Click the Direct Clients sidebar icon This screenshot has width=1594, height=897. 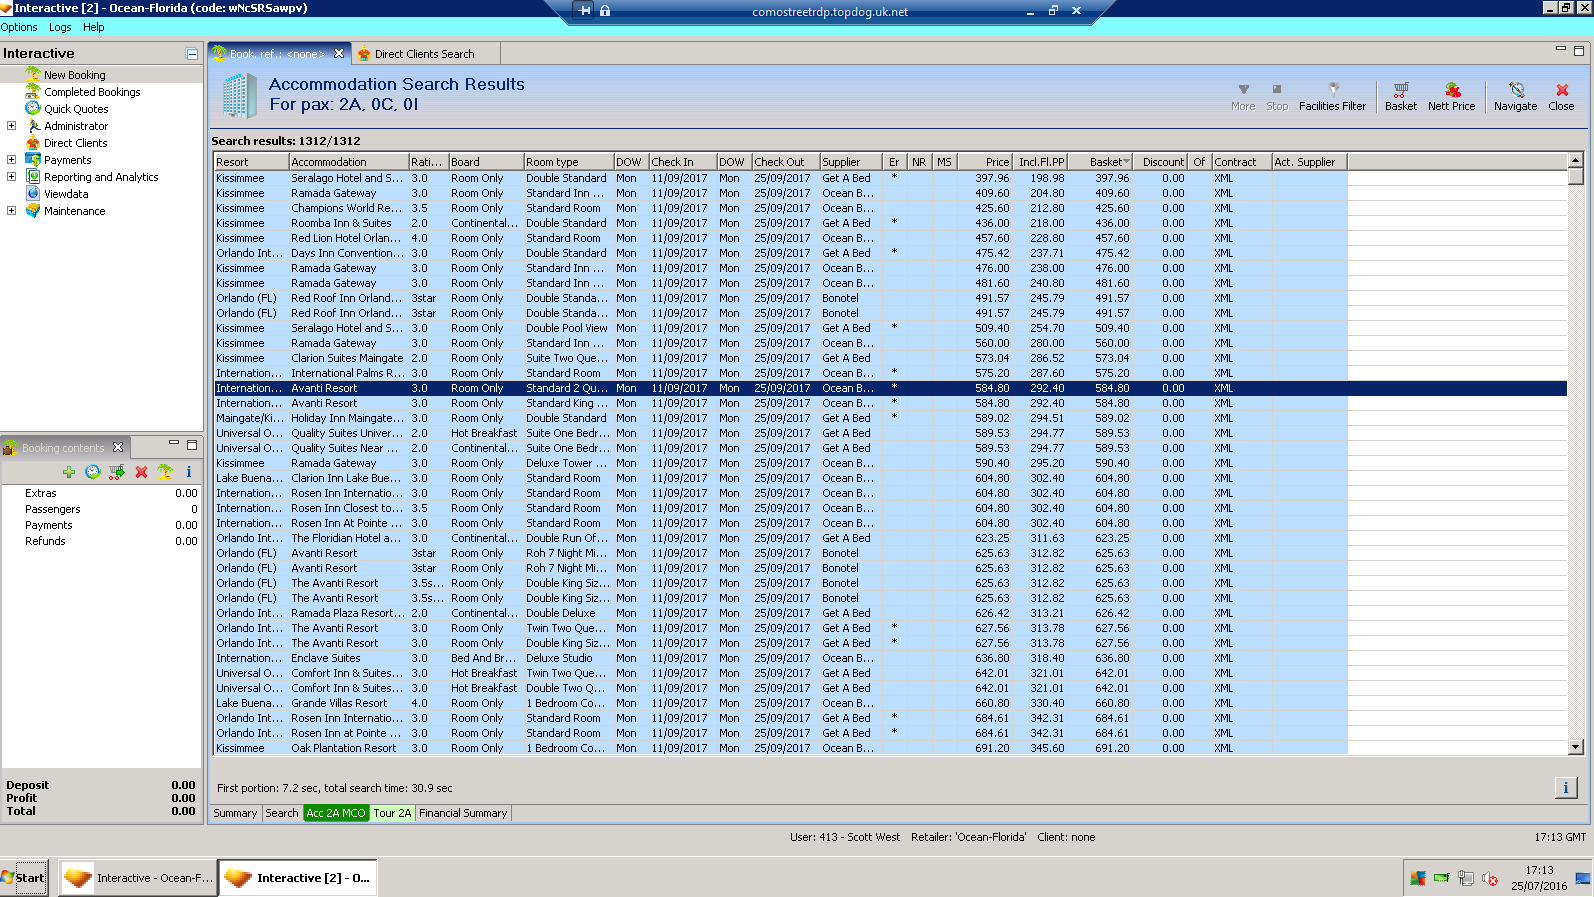click(33, 142)
